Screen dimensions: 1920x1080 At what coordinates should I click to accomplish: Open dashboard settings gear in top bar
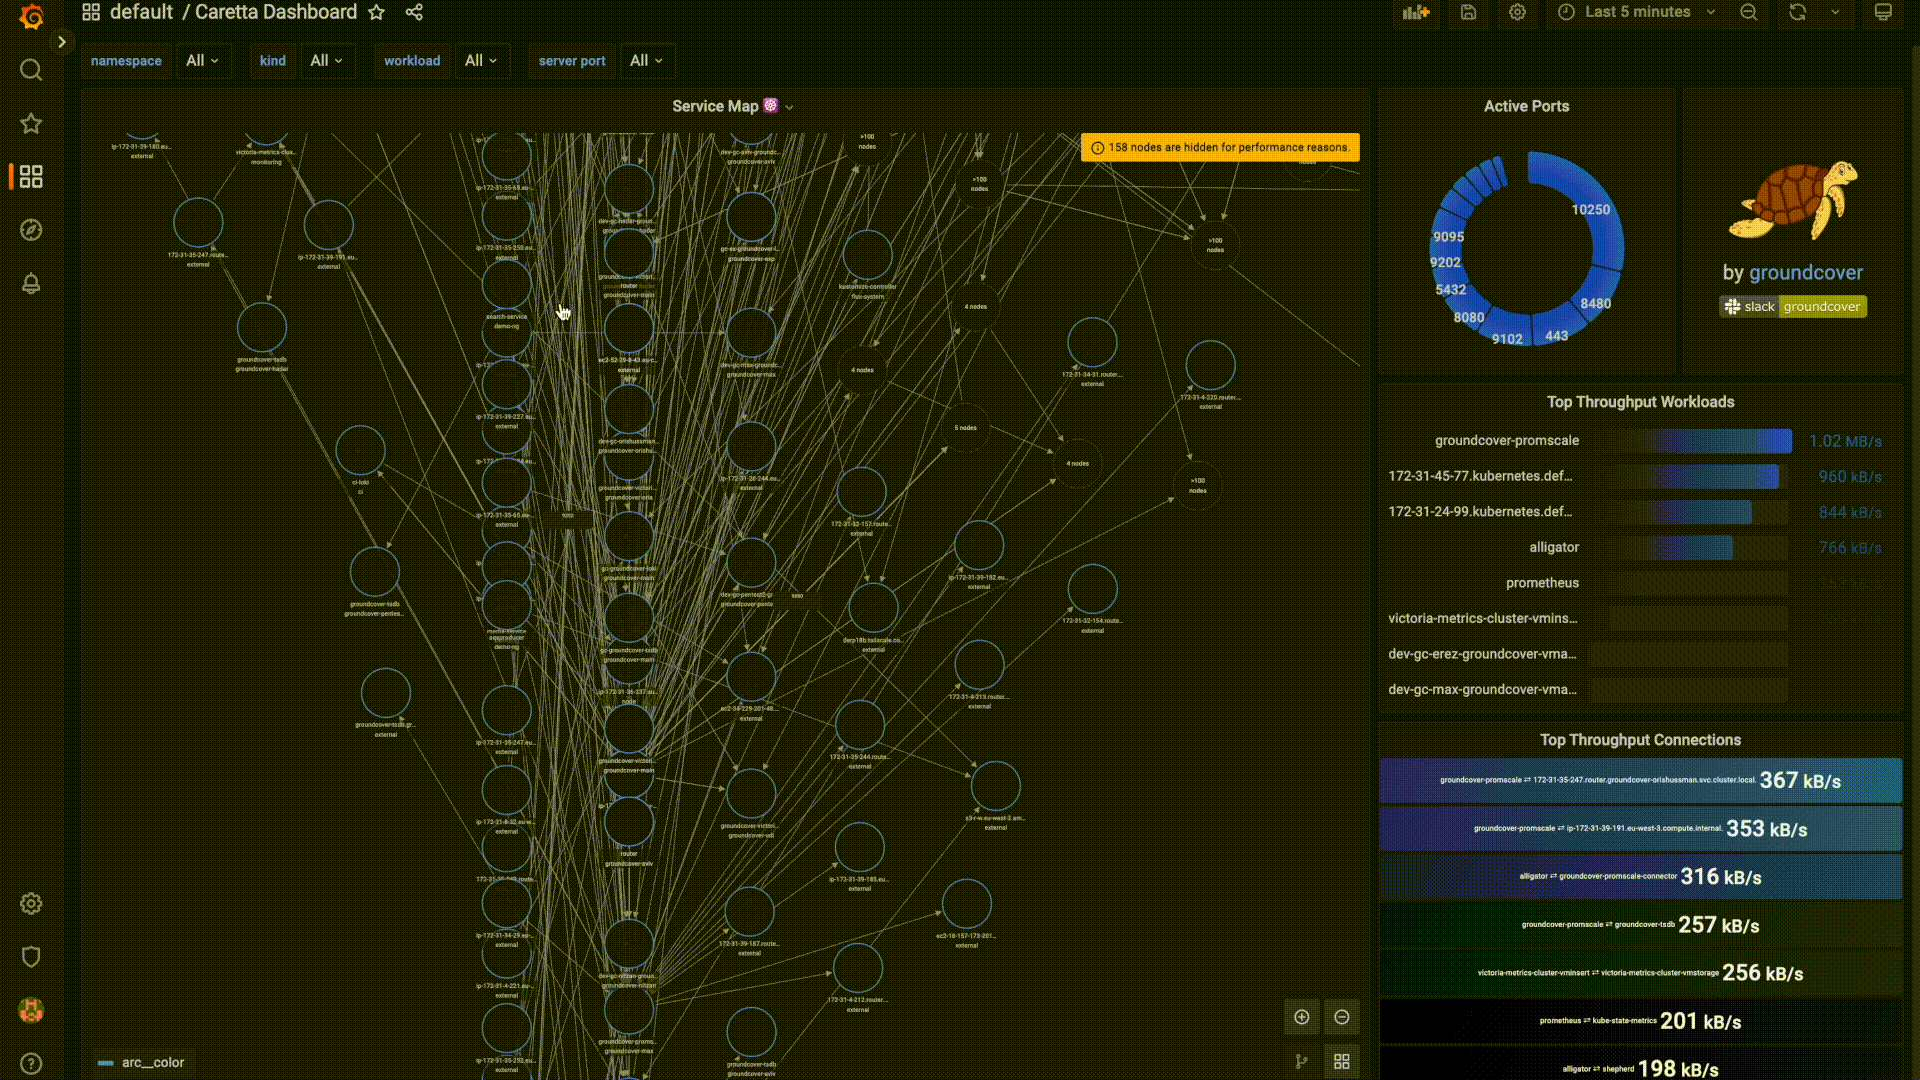point(1517,12)
